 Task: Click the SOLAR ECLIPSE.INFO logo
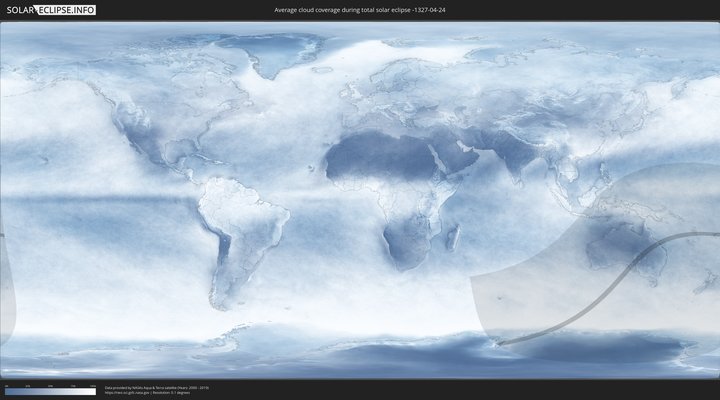pos(49,9)
